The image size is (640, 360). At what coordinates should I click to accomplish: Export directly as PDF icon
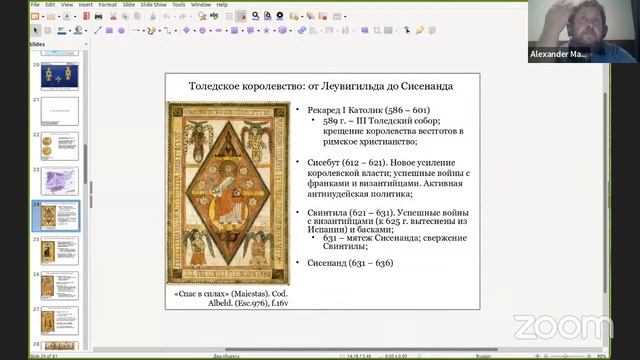86,16
